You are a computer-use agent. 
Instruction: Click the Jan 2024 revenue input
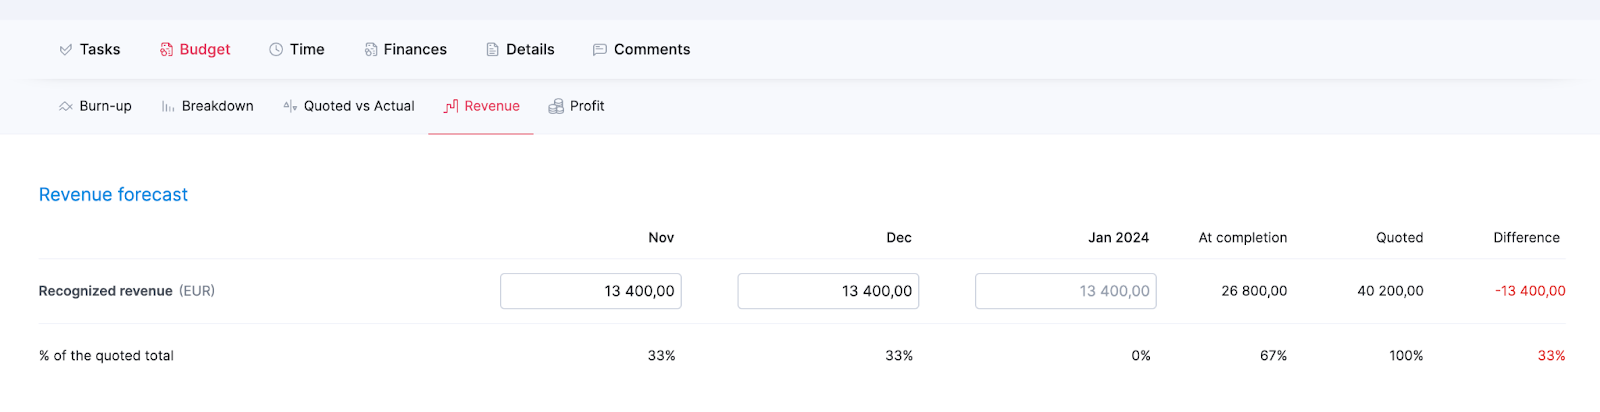pyautogui.click(x=1065, y=291)
